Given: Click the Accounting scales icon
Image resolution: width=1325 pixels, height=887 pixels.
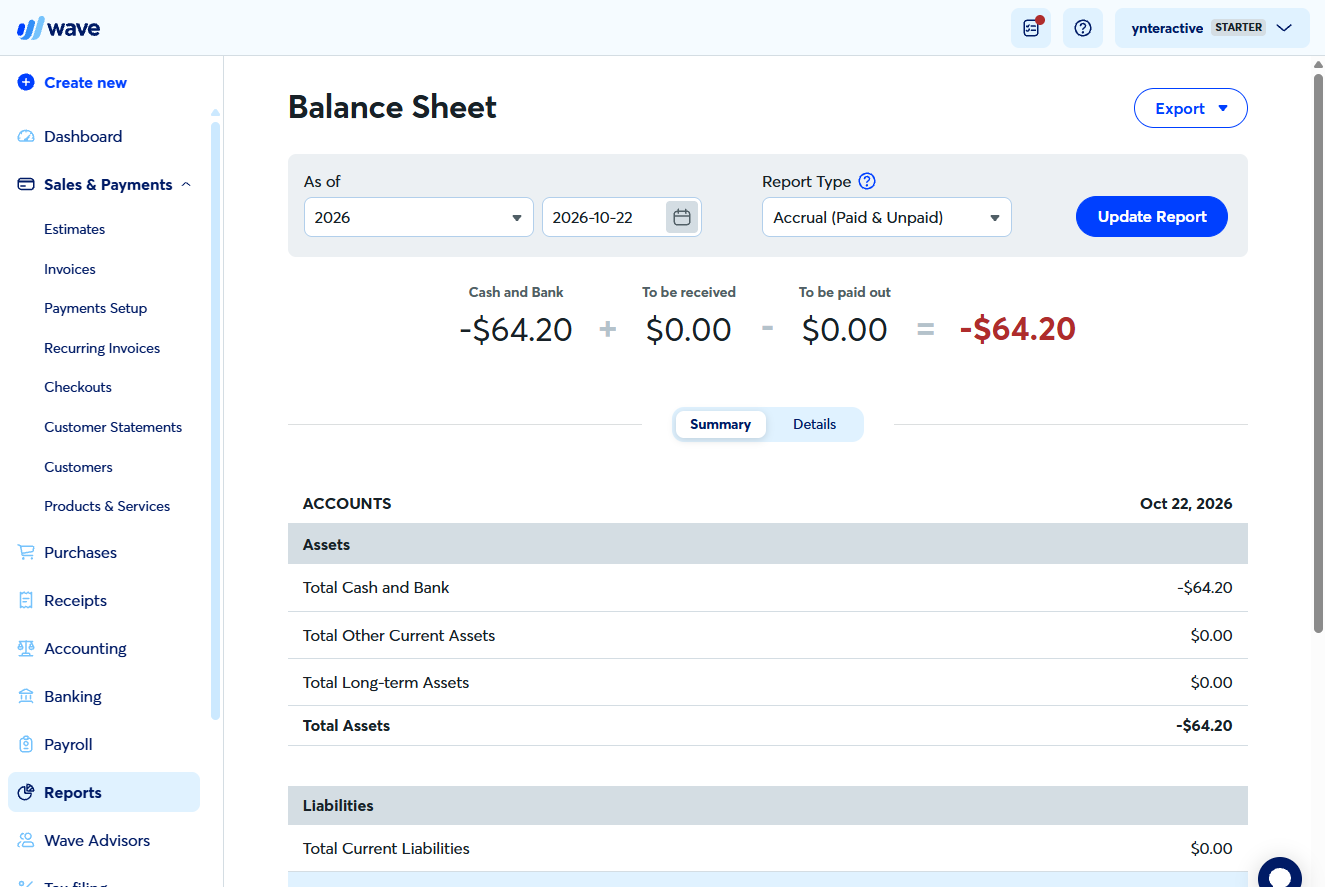Looking at the screenshot, I should [26, 649].
